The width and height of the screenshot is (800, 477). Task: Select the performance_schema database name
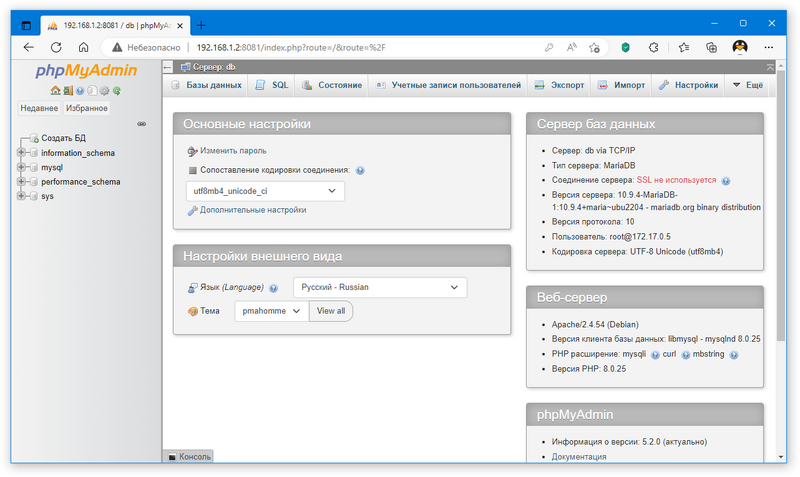[81, 182]
